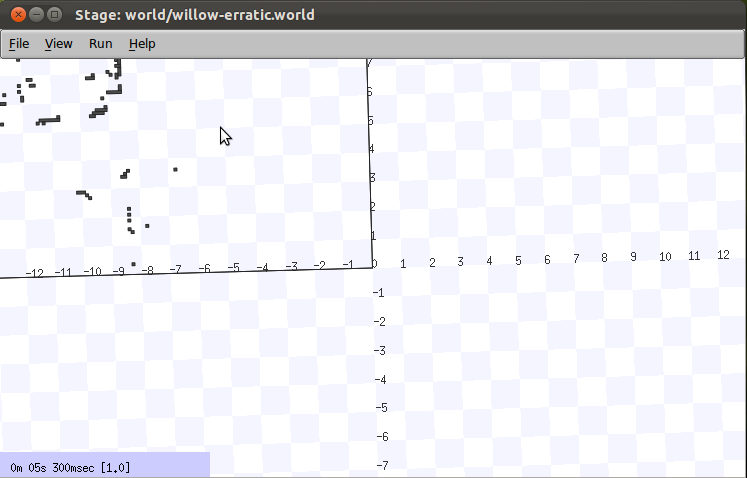Click the x-axis label -12
747x478 pixels.
point(34,274)
